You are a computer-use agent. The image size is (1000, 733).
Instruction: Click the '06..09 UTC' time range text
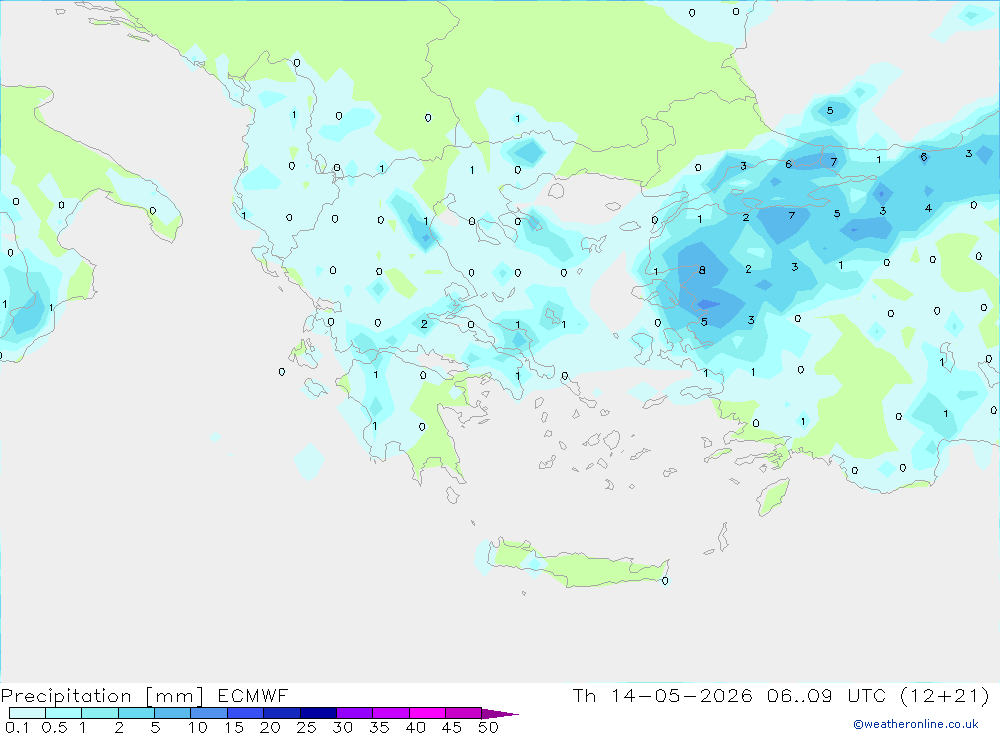coord(827,696)
